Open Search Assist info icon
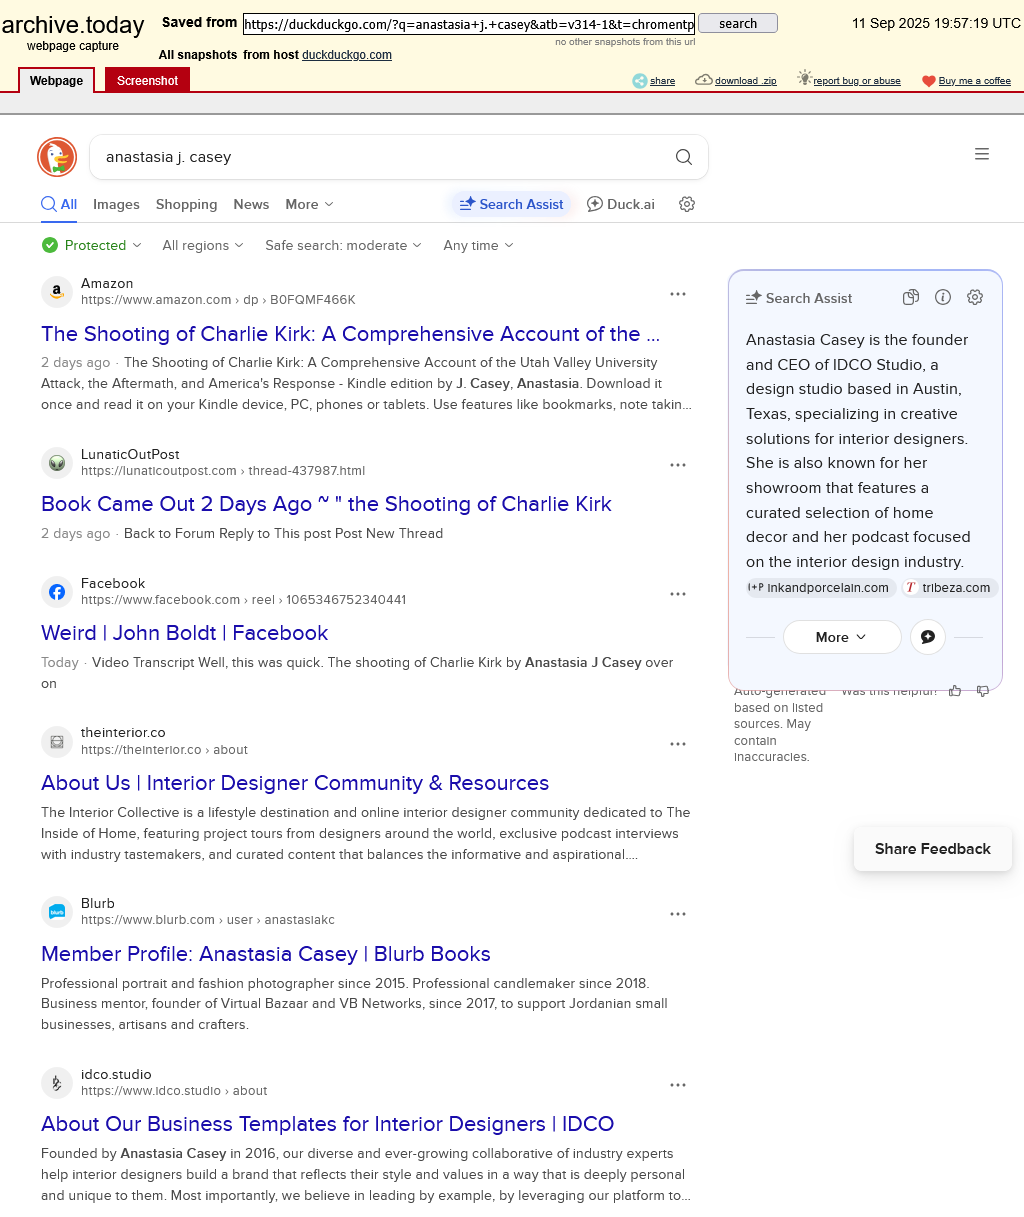This screenshot has width=1024, height=1217. pos(943,297)
